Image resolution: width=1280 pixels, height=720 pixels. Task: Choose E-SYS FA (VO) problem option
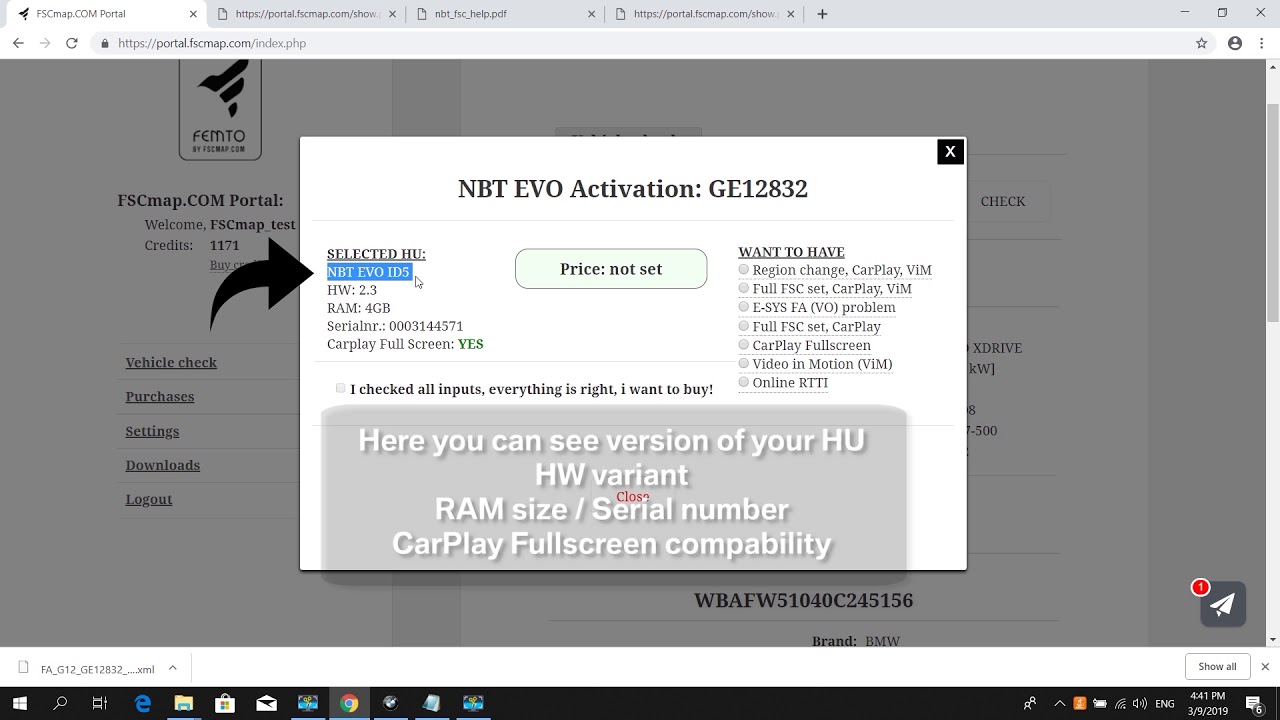744,307
